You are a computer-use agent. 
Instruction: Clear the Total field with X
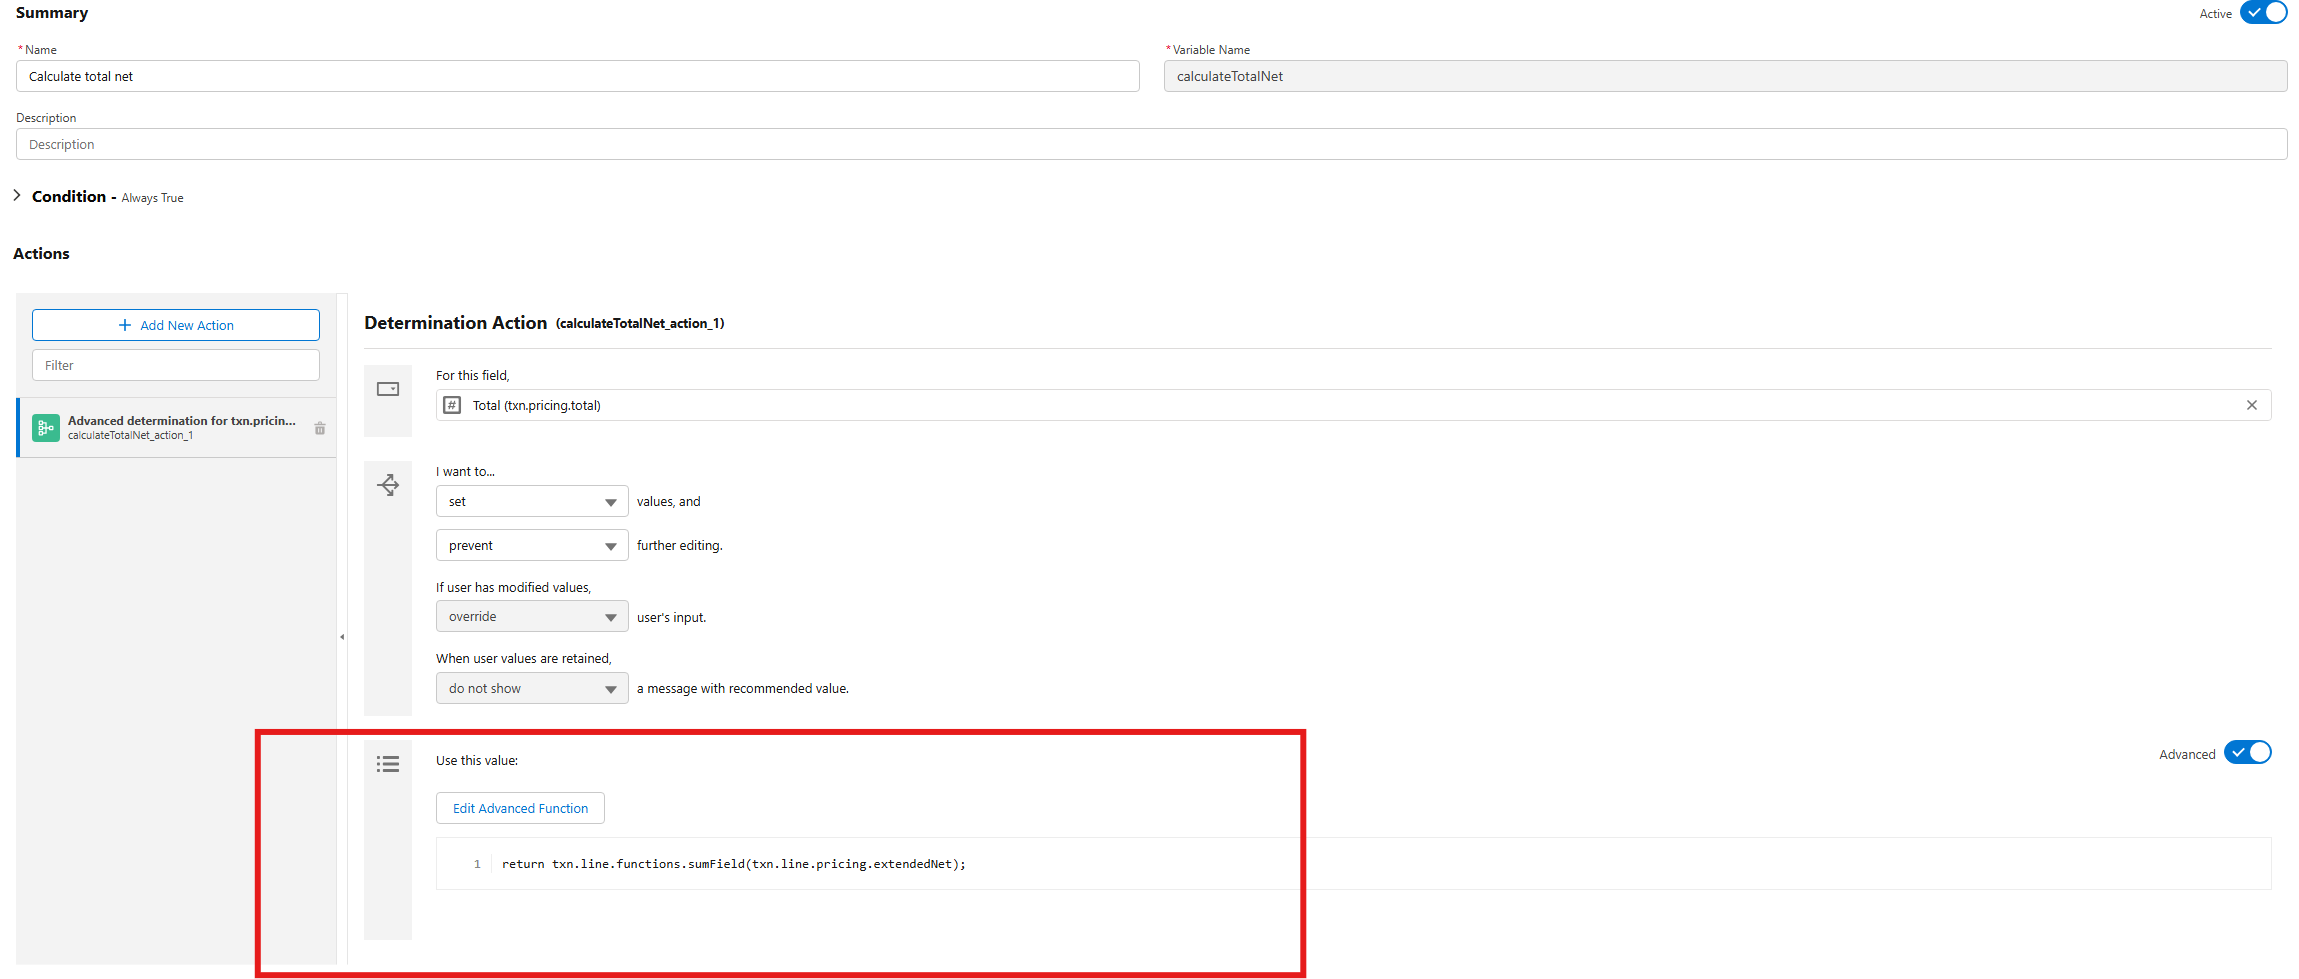click(x=2252, y=405)
